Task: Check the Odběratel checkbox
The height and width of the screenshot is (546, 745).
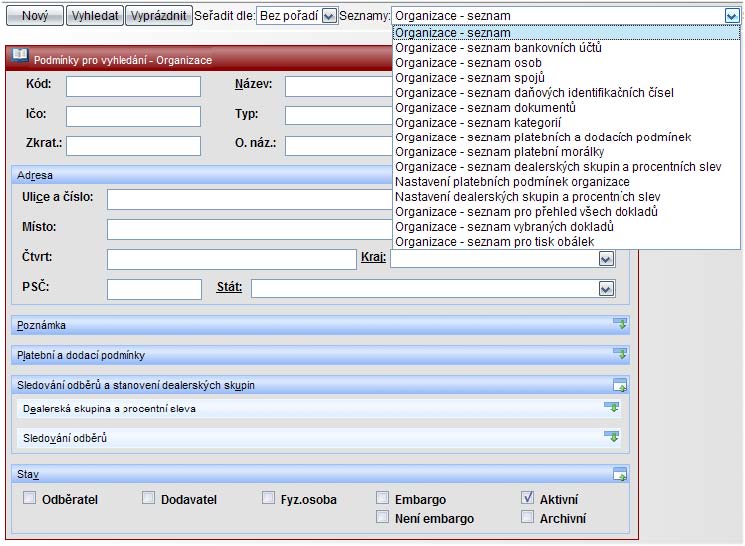Action: click(29, 498)
